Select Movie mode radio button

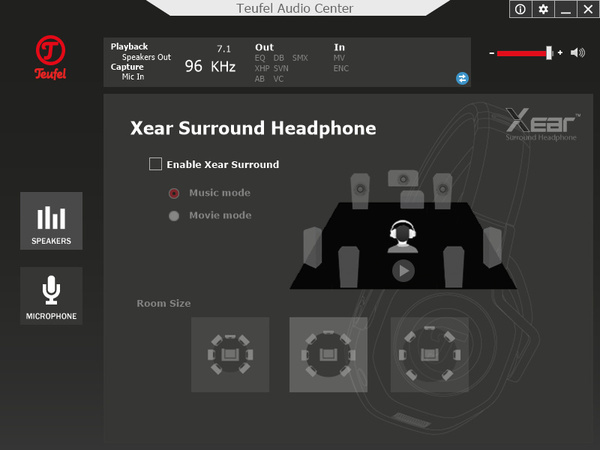pyautogui.click(x=174, y=216)
